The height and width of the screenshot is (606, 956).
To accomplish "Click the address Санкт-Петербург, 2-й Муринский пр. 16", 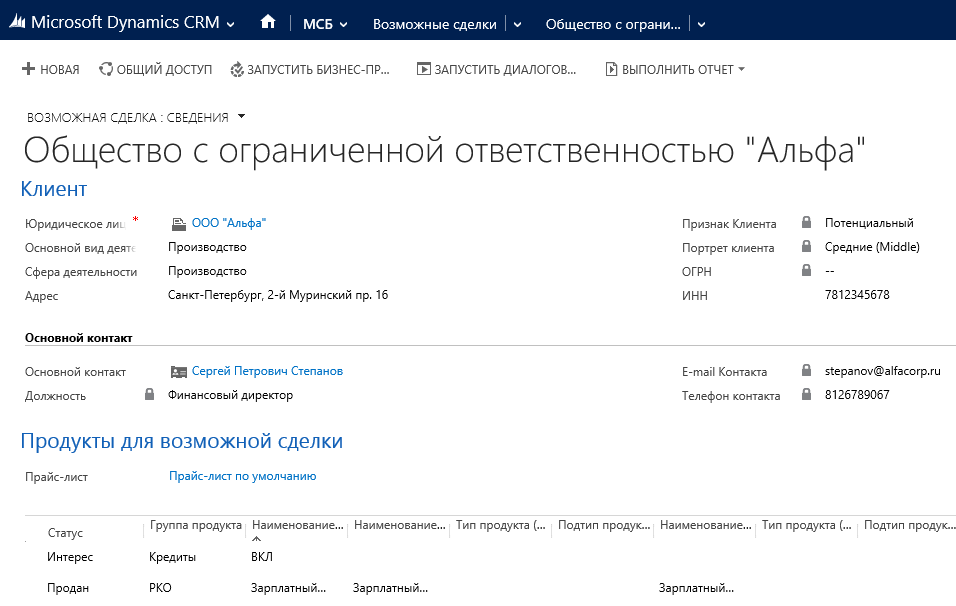I will 278,295.
